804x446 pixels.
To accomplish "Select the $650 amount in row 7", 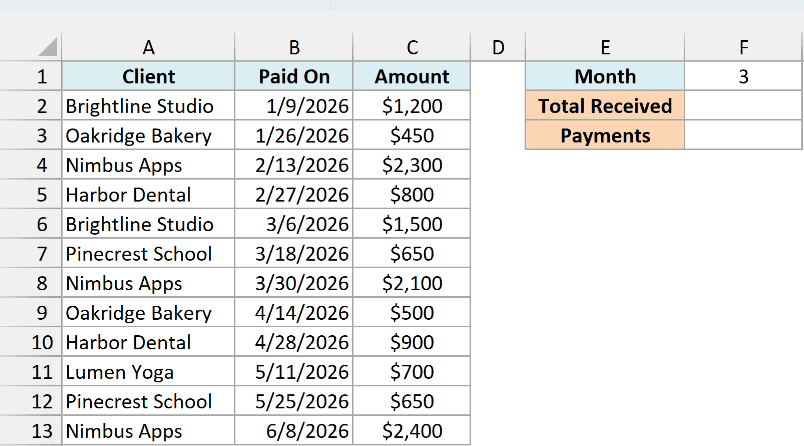I will pos(412,254).
